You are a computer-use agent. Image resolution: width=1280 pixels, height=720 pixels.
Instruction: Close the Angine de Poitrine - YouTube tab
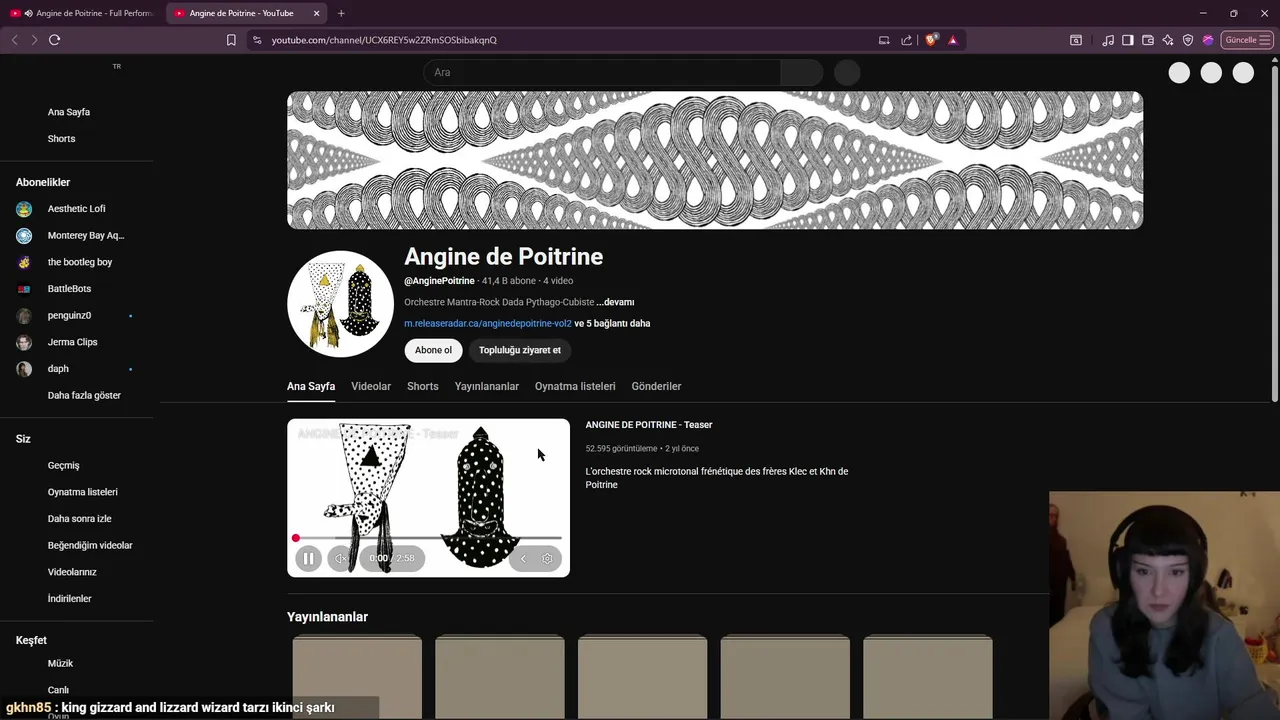click(x=317, y=13)
